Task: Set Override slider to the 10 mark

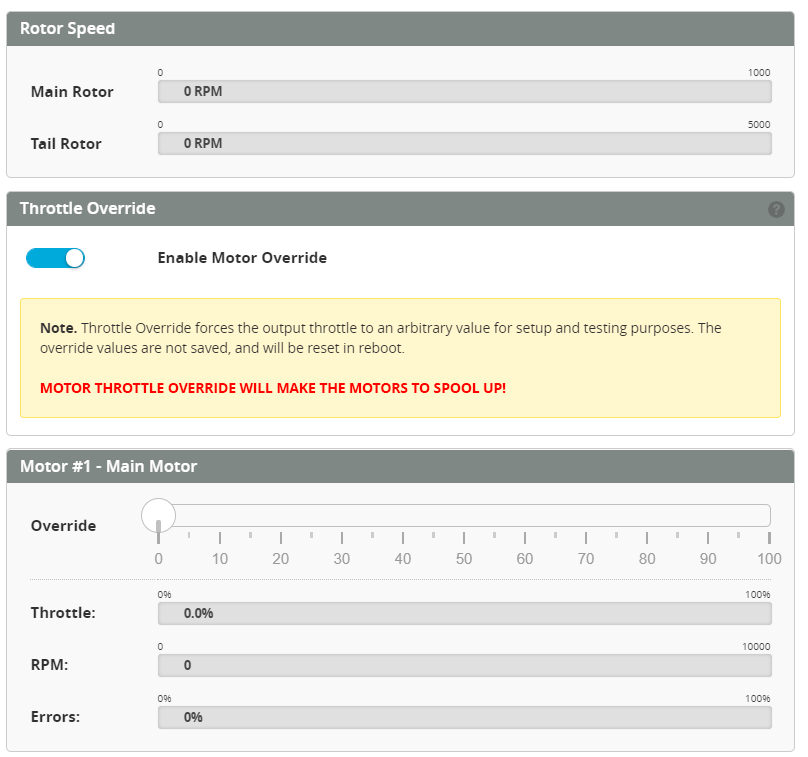Action: tap(220, 516)
